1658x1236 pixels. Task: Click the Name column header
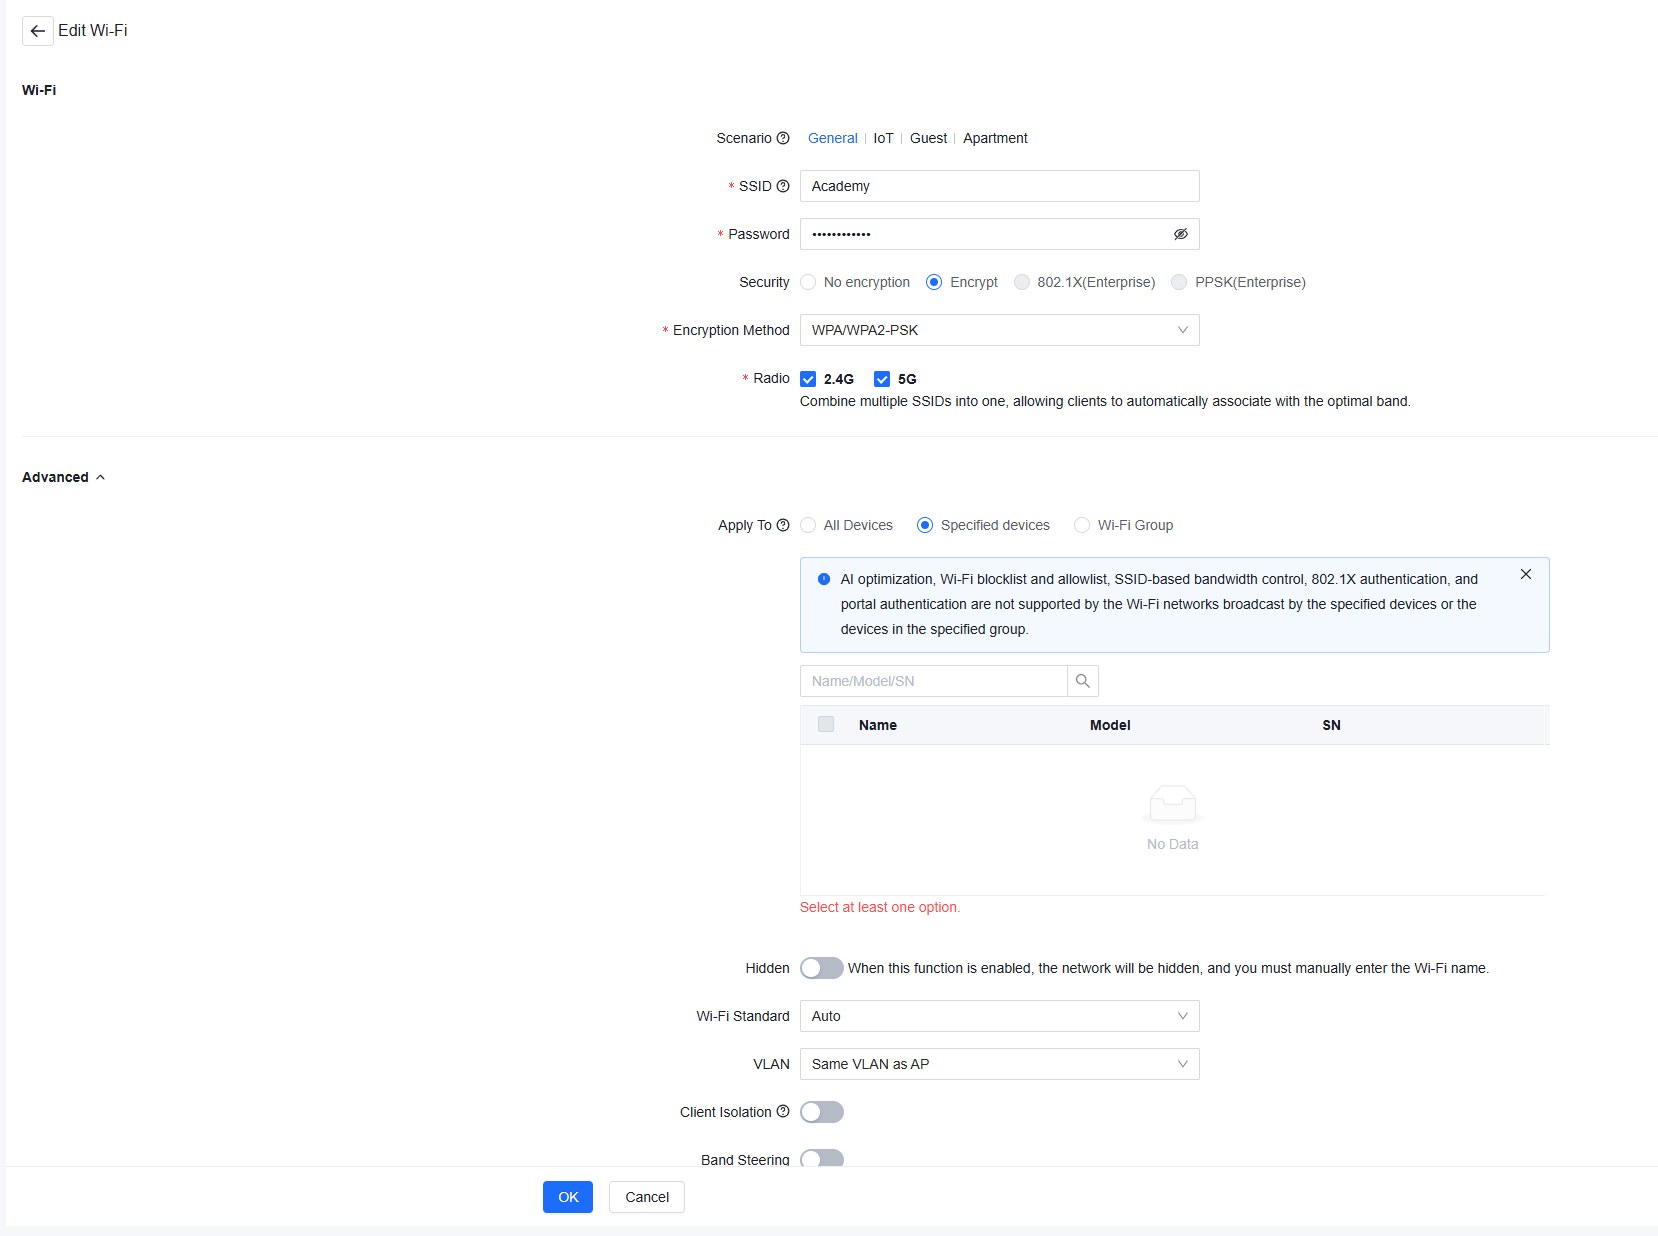click(x=878, y=725)
